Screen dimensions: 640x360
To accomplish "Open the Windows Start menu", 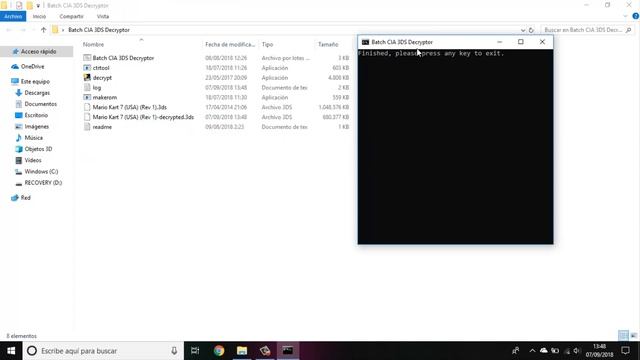I will pos(11,351).
